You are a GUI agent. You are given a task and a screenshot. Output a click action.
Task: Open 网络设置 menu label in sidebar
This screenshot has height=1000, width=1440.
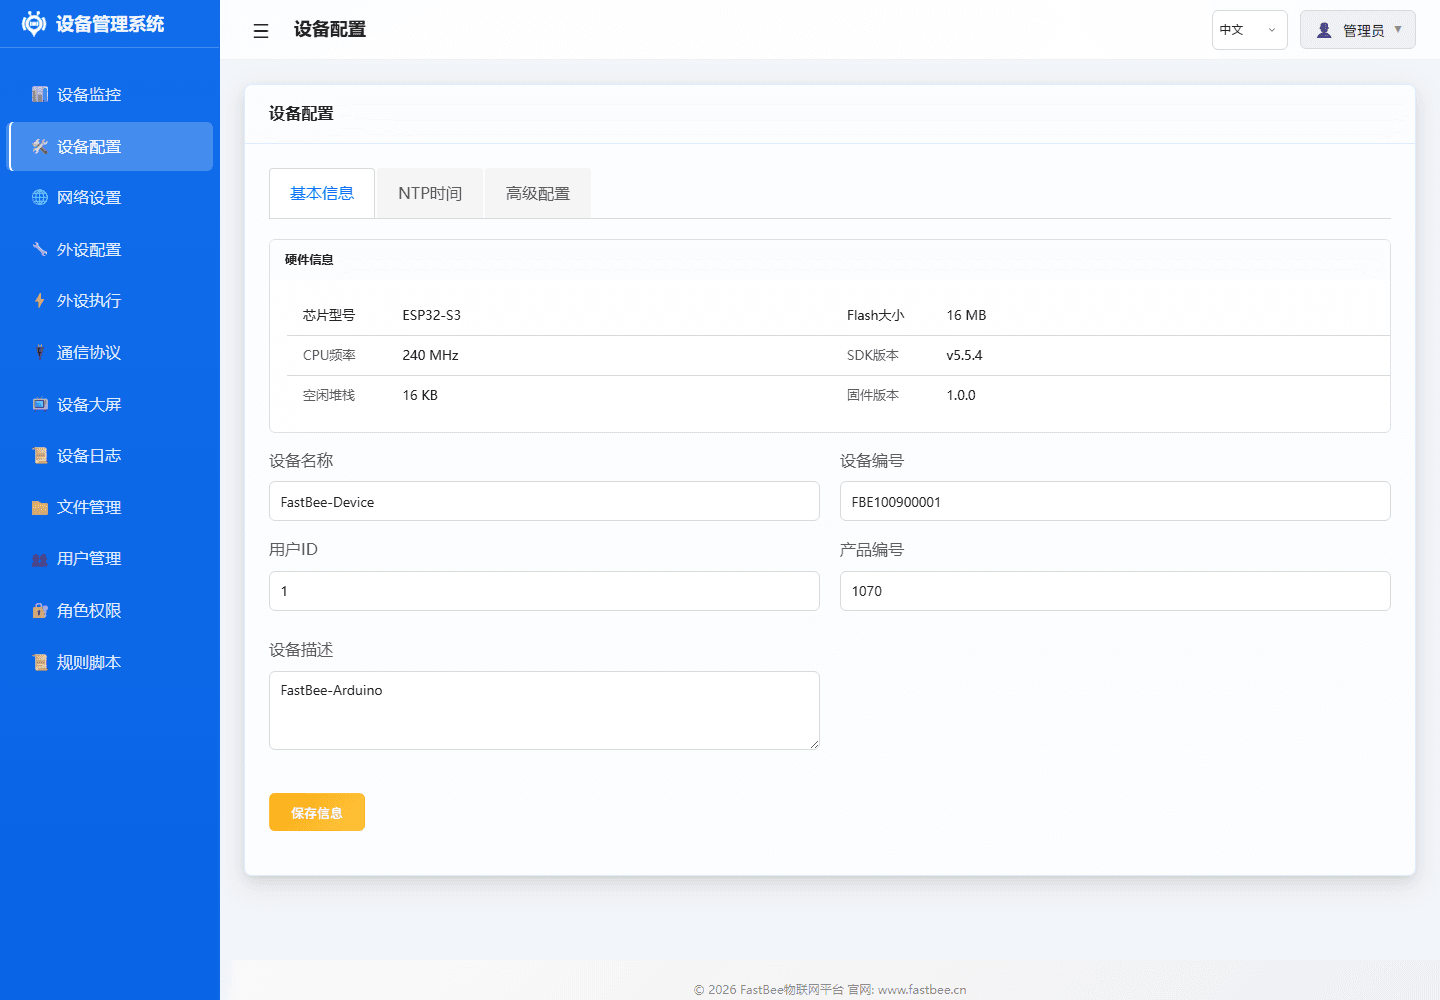click(x=89, y=198)
